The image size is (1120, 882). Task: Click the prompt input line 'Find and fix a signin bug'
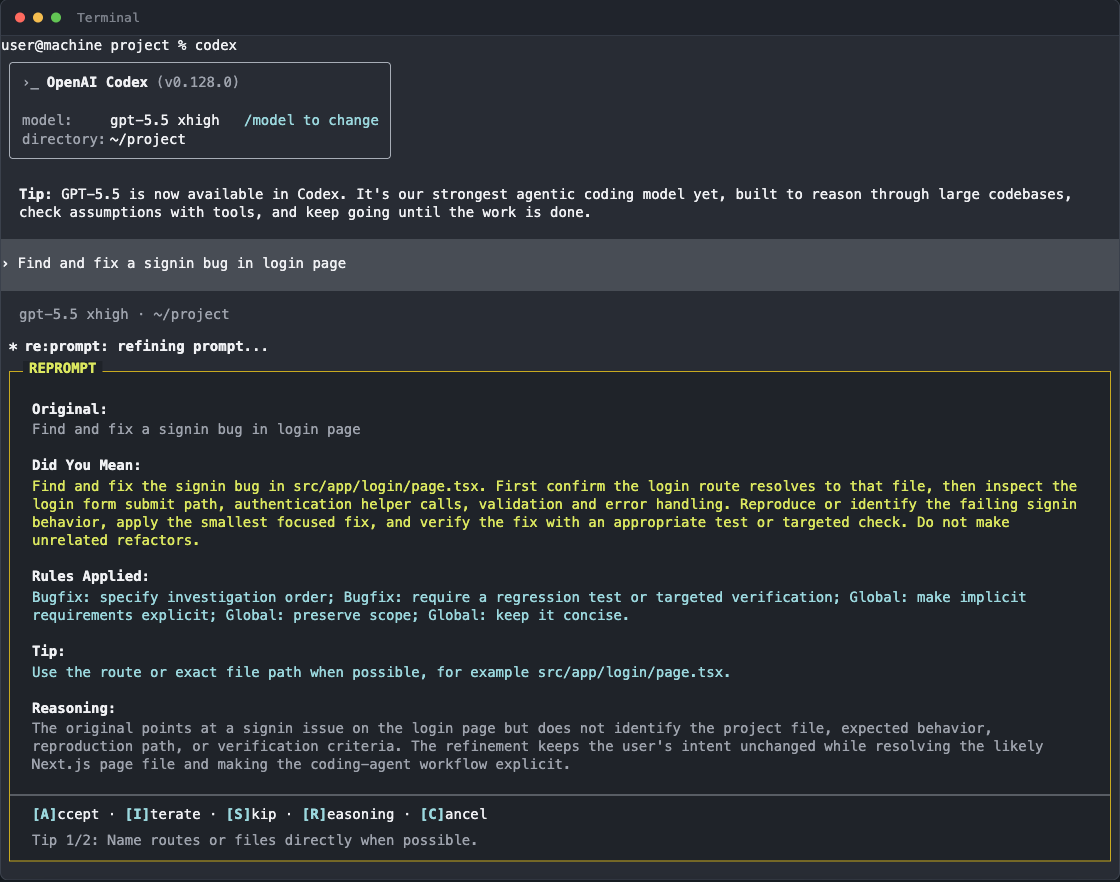click(x=560, y=264)
